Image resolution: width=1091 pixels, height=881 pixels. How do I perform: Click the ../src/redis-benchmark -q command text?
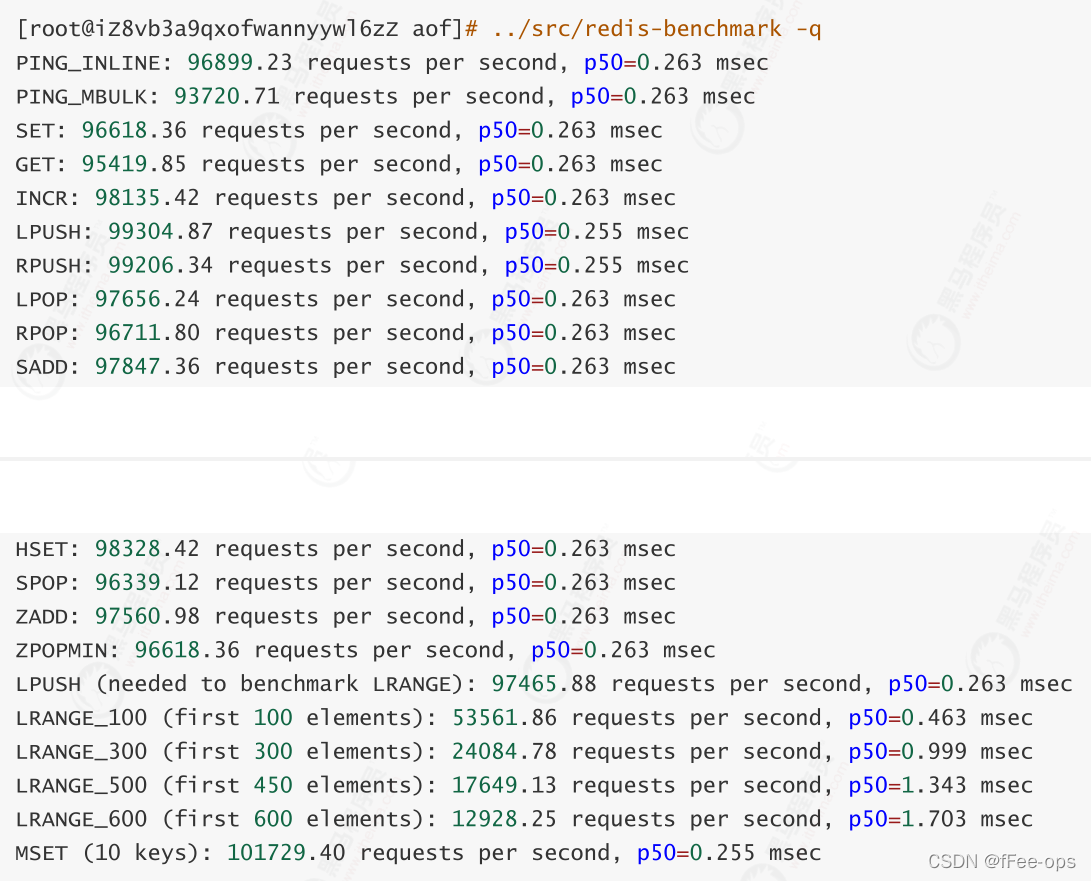[656, 29]
